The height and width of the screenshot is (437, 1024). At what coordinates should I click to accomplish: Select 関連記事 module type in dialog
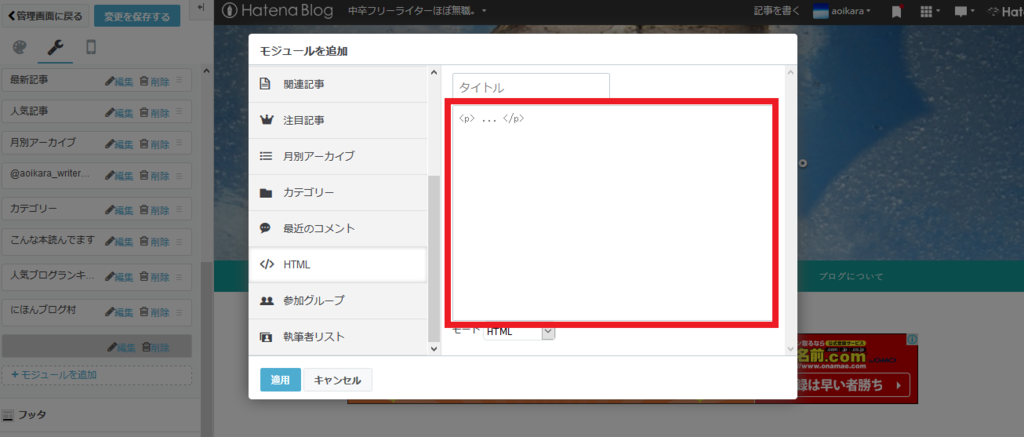(338, 84)
